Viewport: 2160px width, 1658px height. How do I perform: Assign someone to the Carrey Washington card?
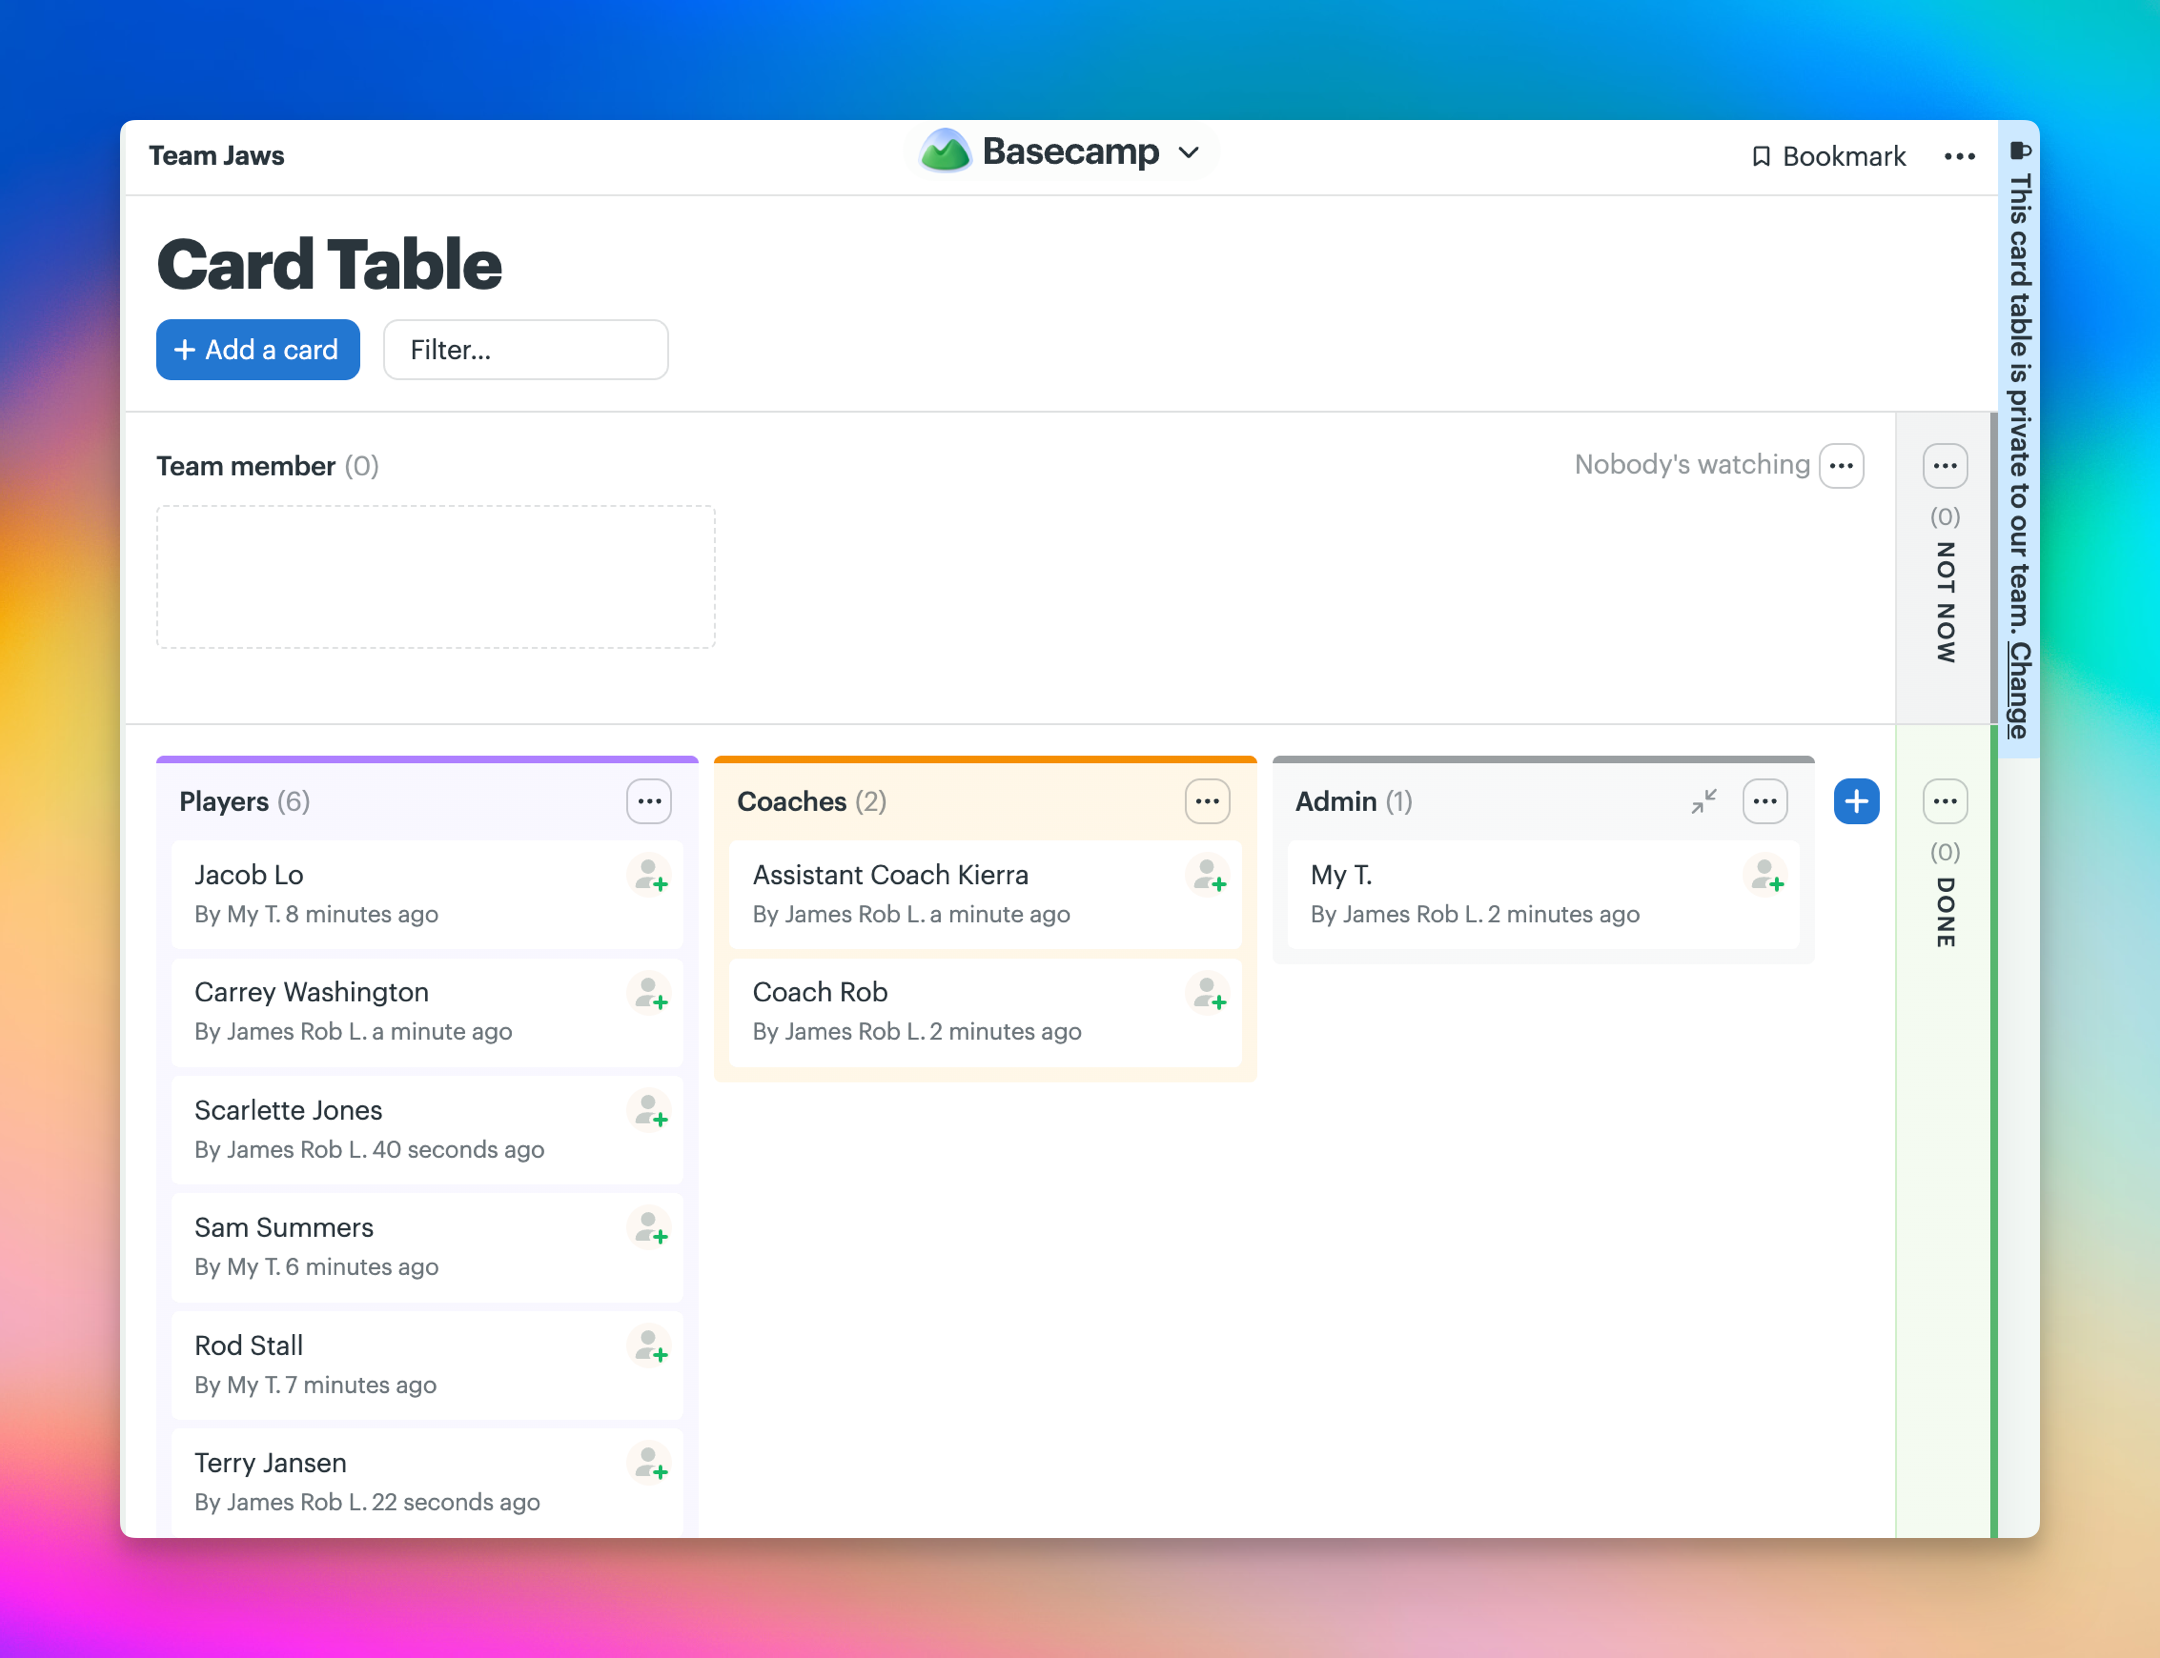coord(649,994)
